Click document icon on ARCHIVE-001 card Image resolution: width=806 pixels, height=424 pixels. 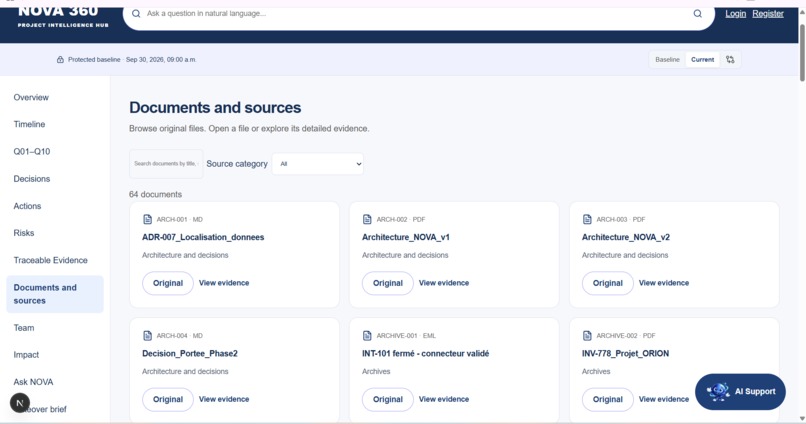pyautogui.click(x=367, y=336)
